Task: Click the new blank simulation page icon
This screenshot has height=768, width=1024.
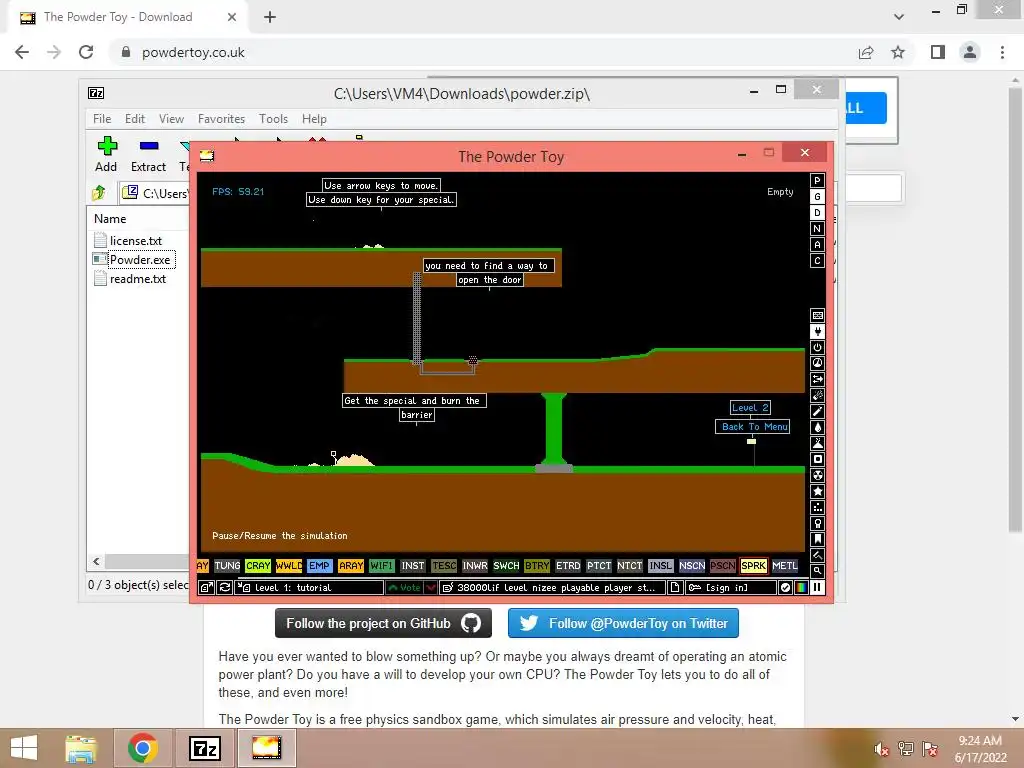Action: tap(675, 587)
